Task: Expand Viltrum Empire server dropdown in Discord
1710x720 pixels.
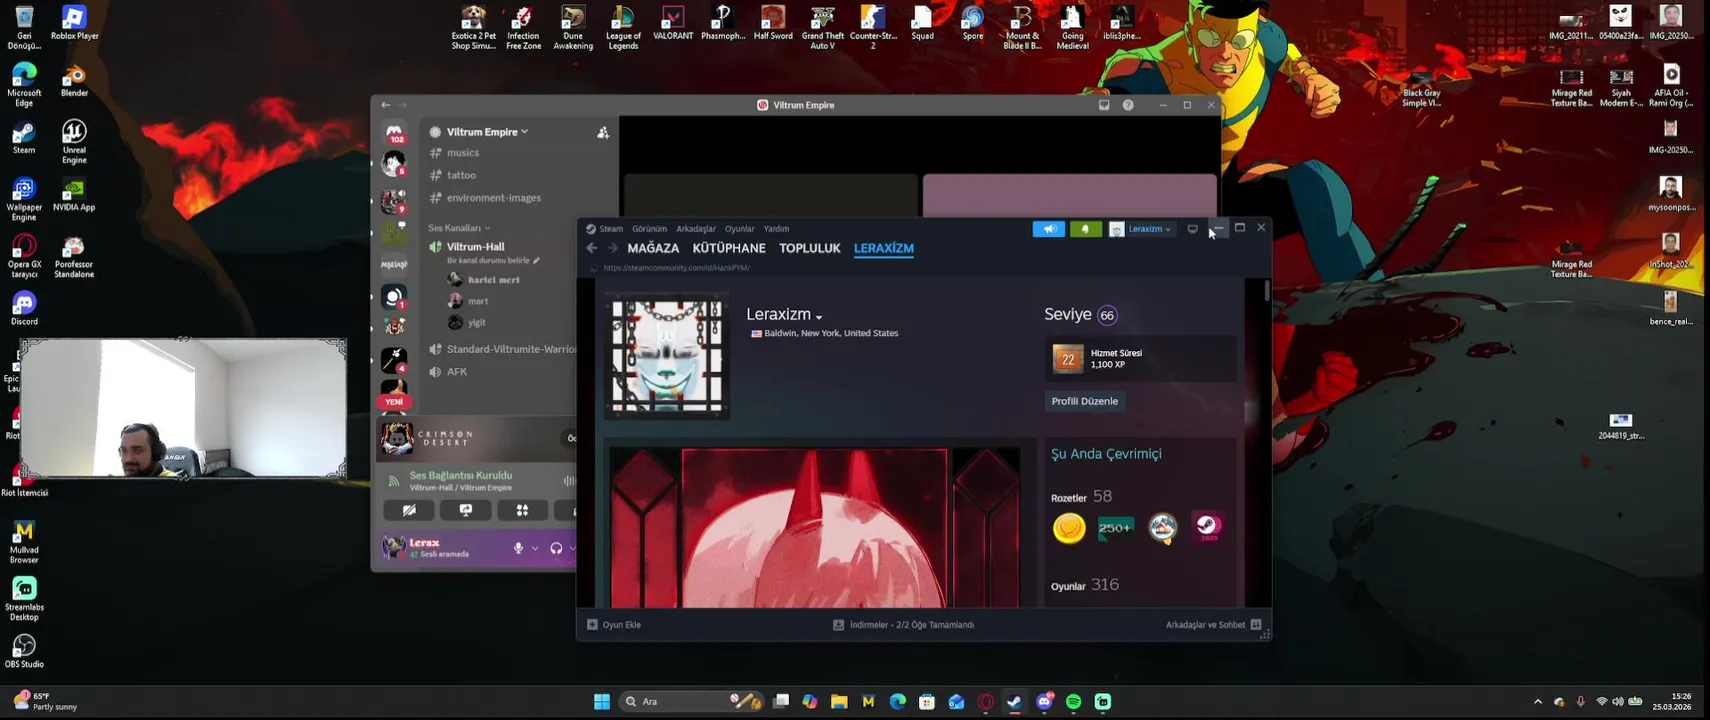Action: (487, 132)
